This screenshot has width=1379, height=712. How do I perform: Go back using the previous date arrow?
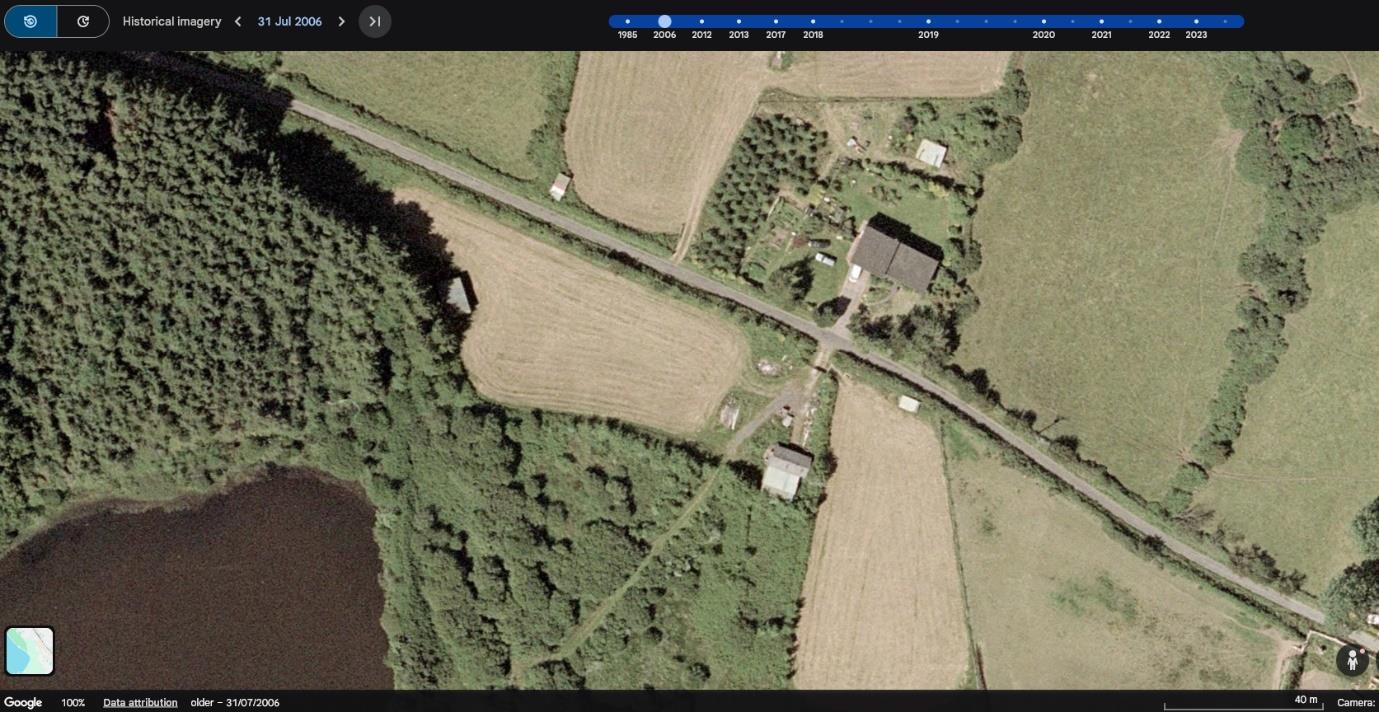(237, 20)
